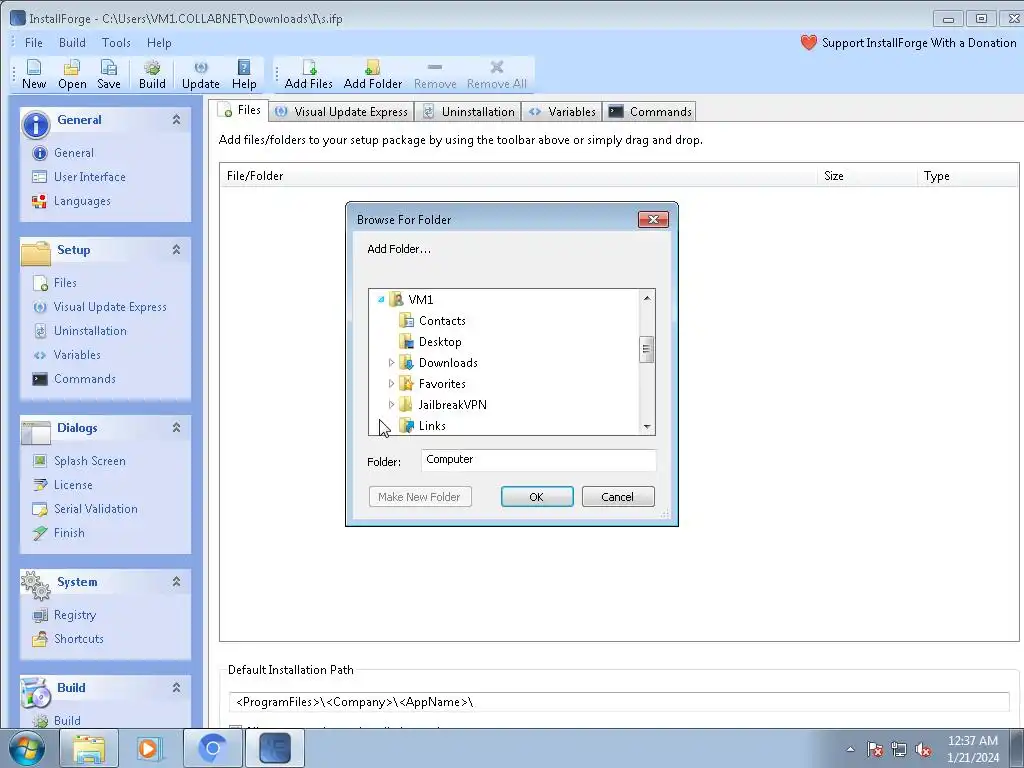Viewport: 1024px width, 768px height.
Task: Switch to the Variables tab
Action: tap(562, 112)
